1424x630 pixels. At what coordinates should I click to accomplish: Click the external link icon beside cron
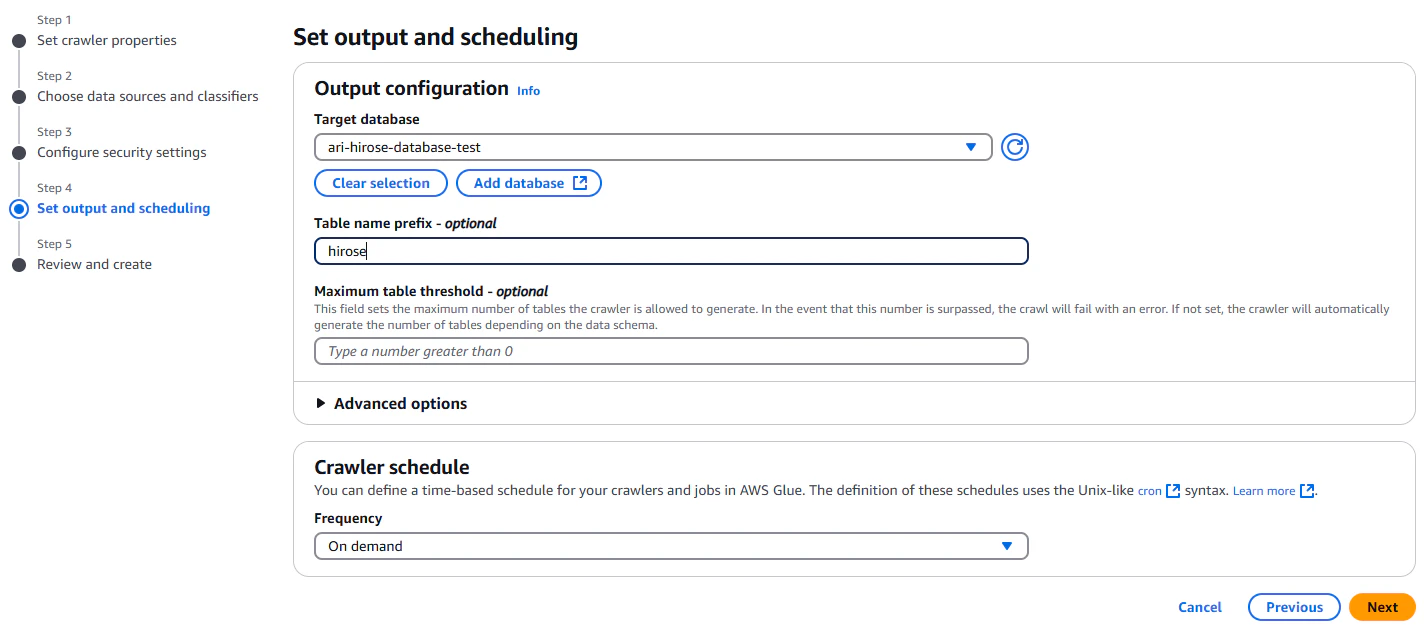click(x=1173, y=491)
